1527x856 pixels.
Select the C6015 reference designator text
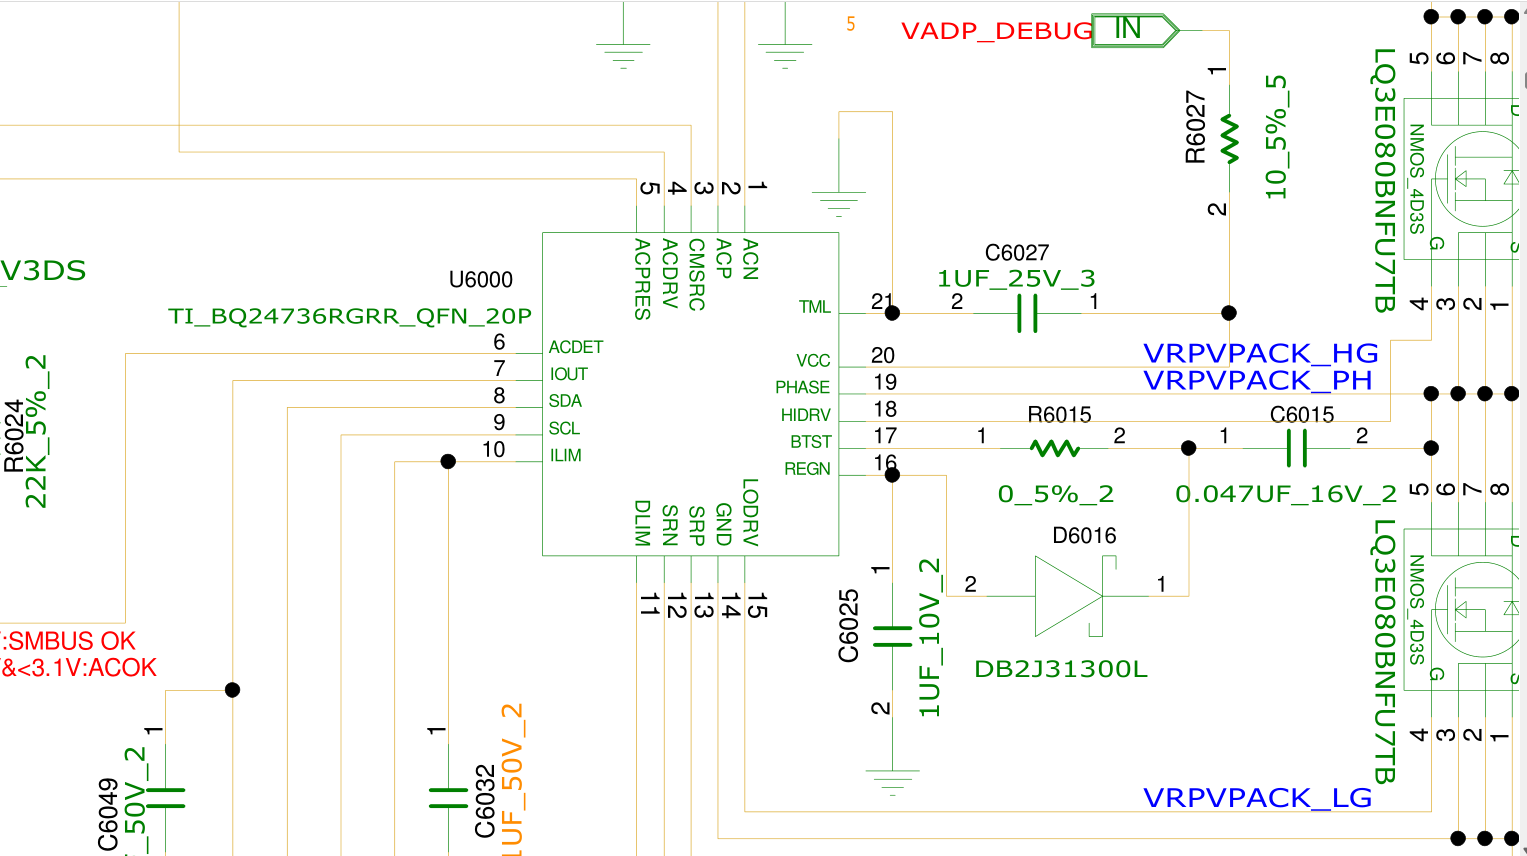pyautogui.click(x=1302, y=415)
